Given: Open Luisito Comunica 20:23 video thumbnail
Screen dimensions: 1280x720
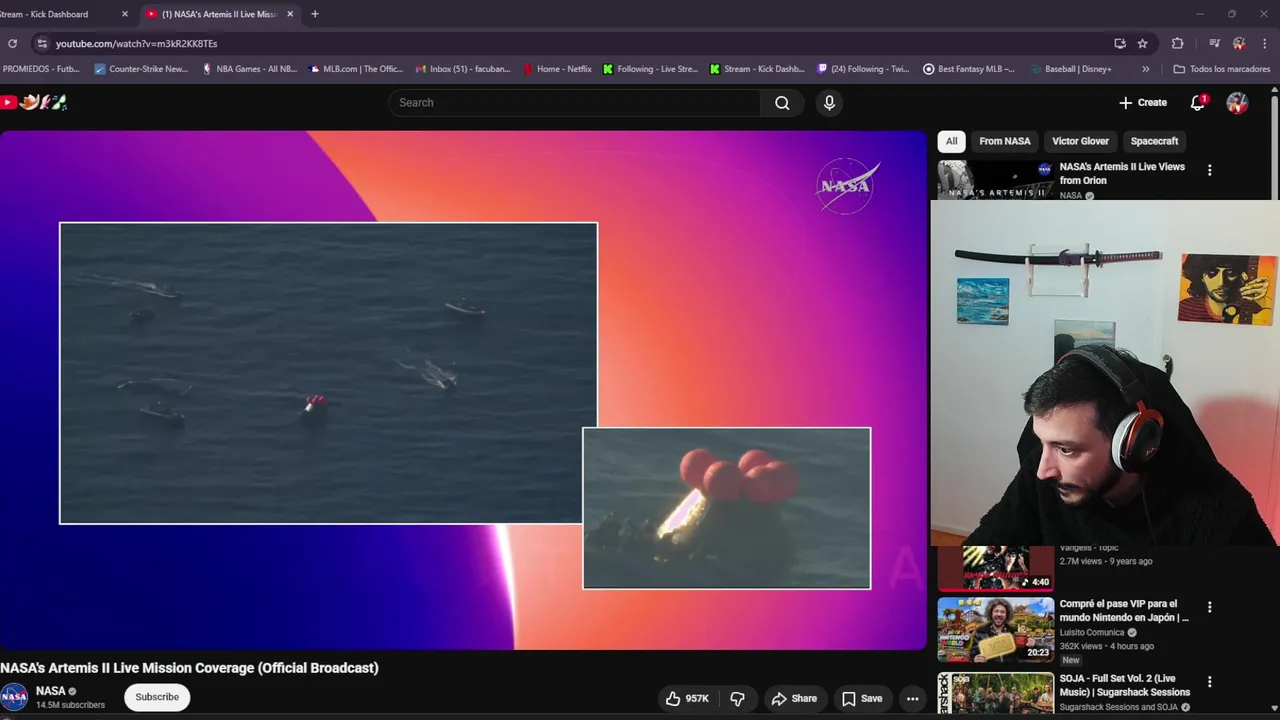Looking at the screenshot, I should point(995,630).
